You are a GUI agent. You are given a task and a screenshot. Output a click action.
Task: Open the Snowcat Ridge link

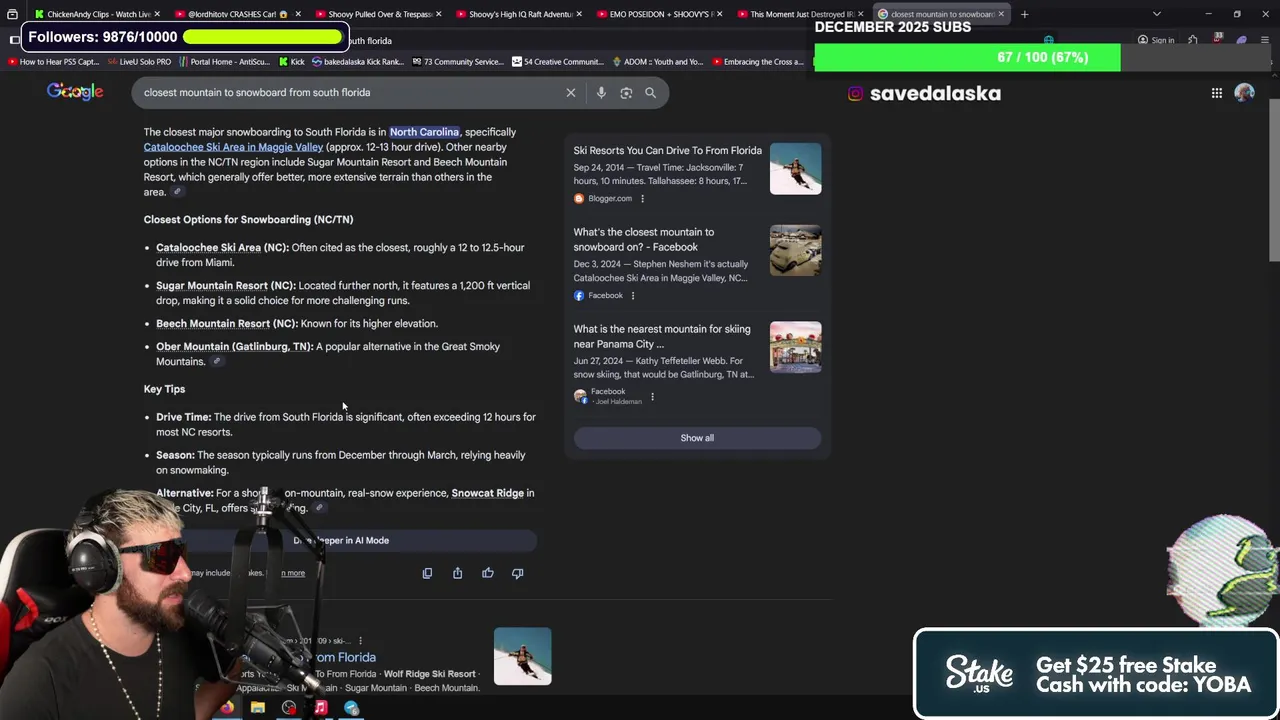487,493
